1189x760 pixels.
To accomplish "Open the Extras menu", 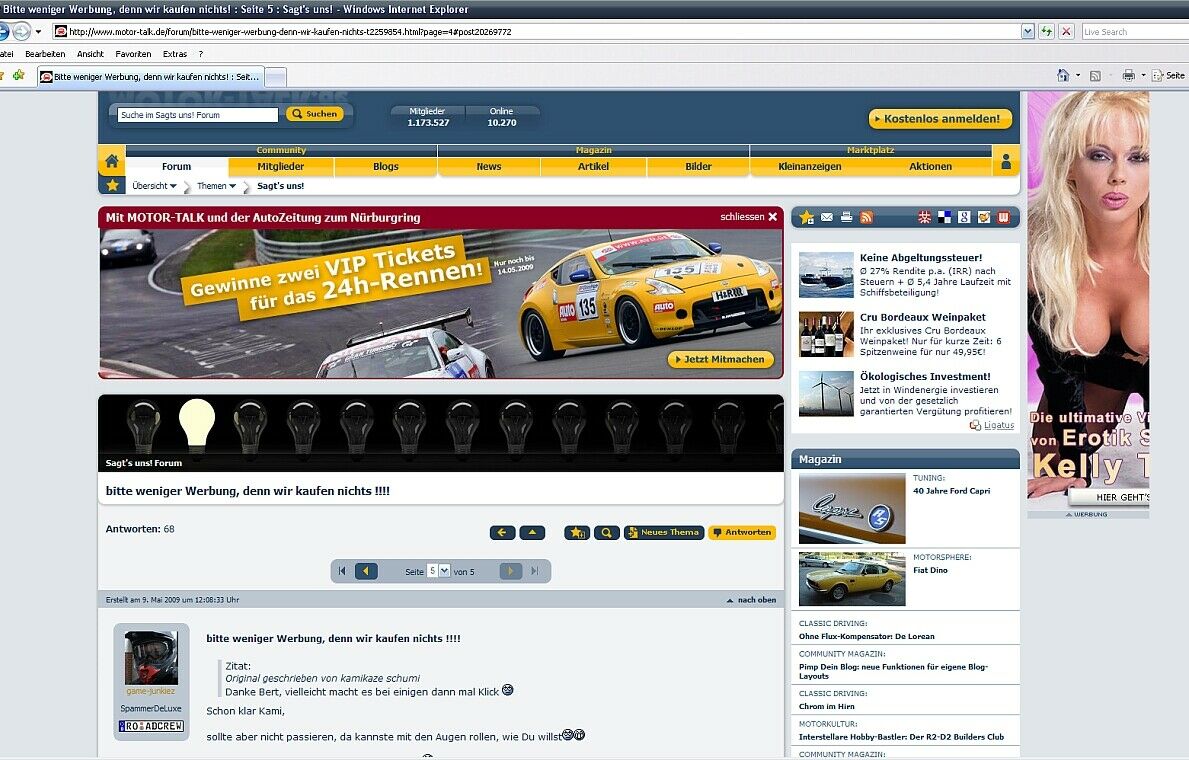I will [174, 54].
